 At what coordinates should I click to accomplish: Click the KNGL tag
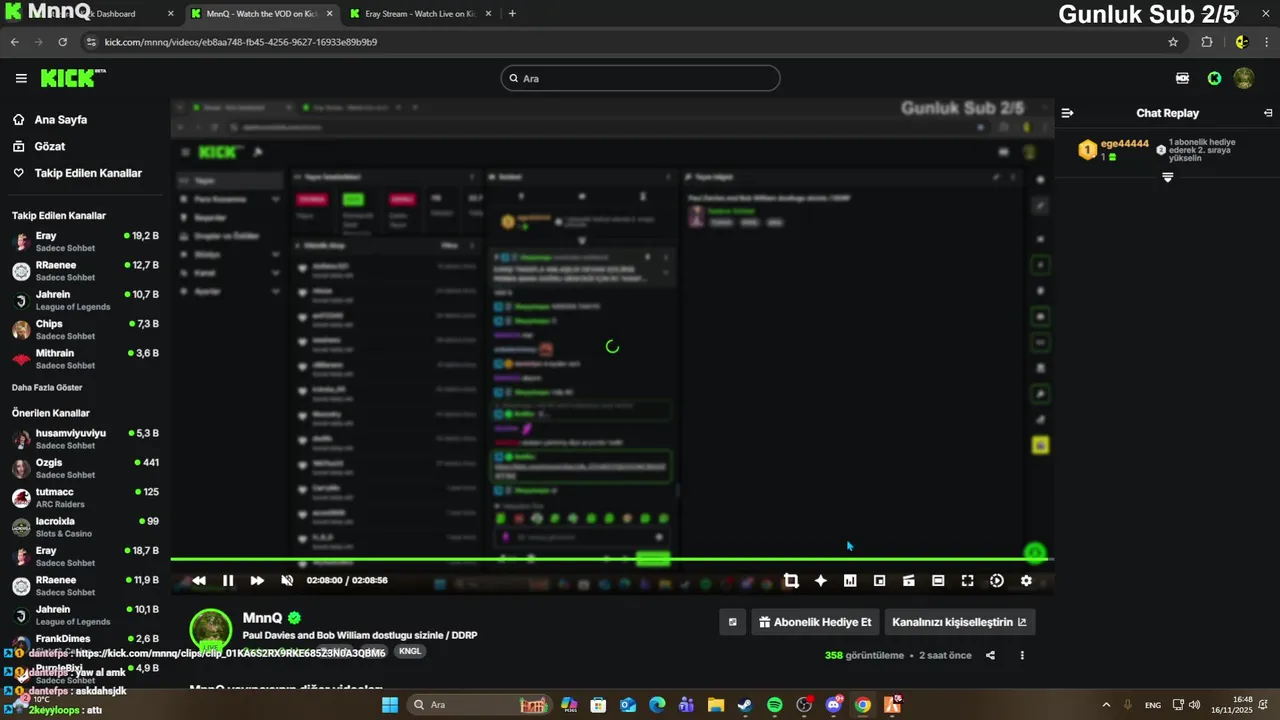point(410,651)
